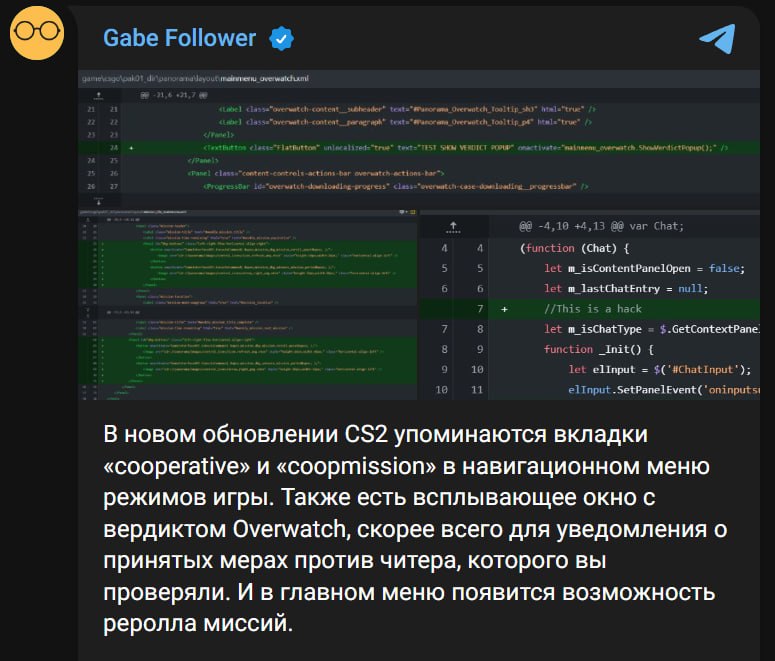Open the overwatch XML diff image

tap(419, 139)
